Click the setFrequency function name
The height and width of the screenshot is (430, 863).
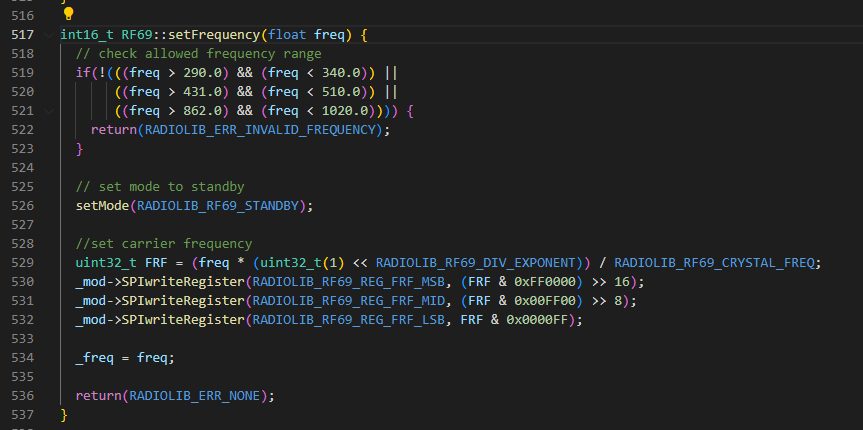click(214, 35)
